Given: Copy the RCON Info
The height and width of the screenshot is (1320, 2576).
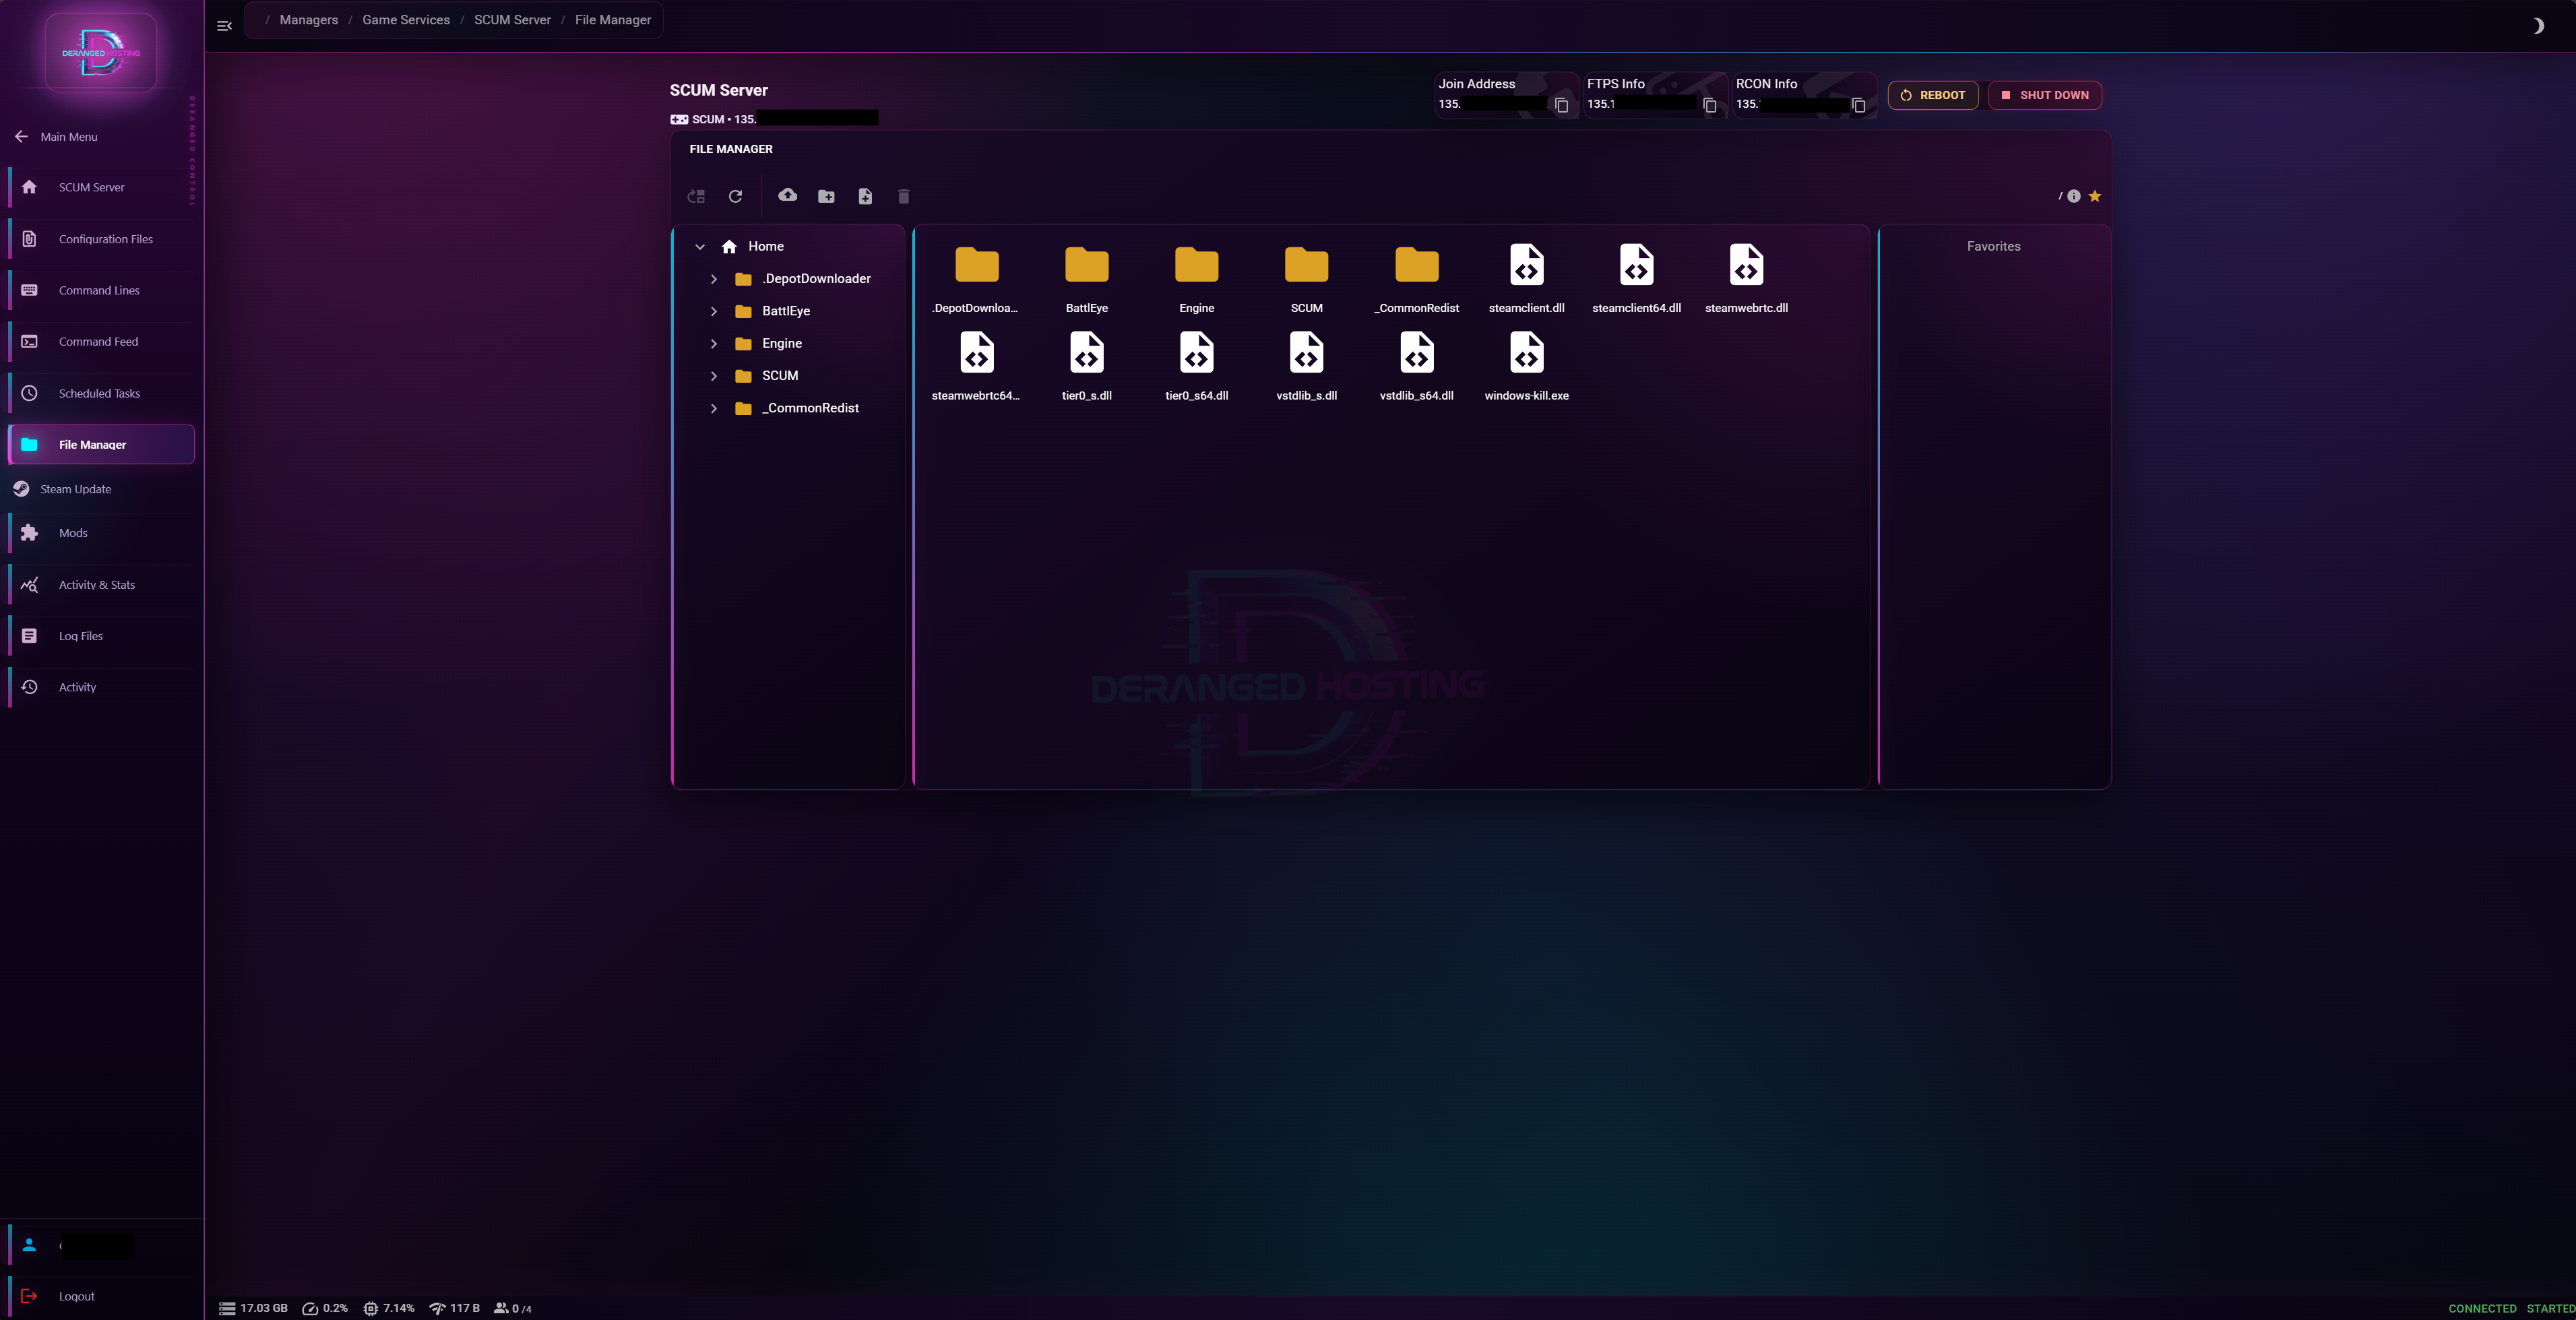Looking at the screenshot, I should point(1858,105).
